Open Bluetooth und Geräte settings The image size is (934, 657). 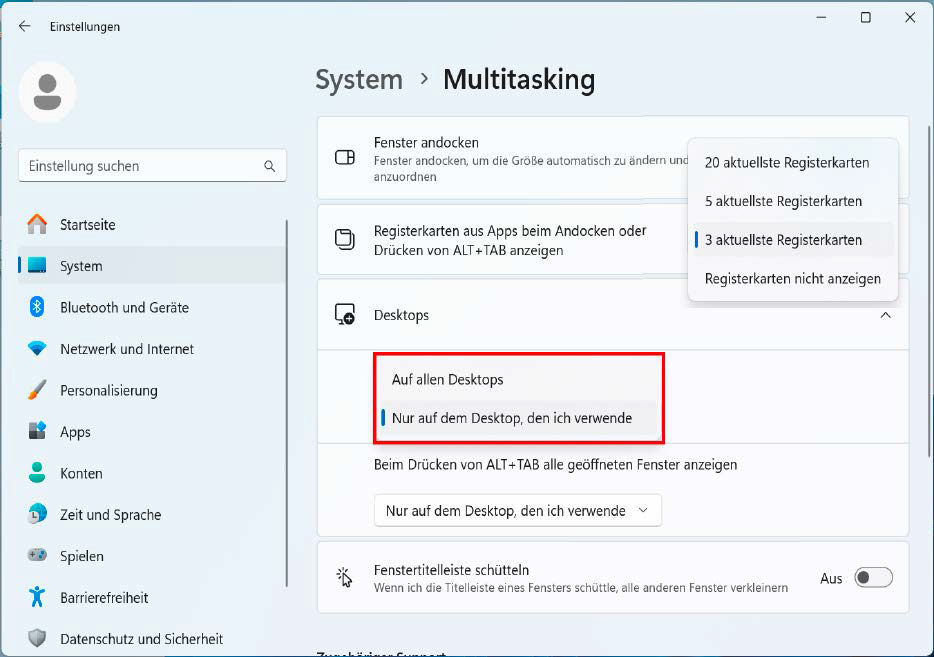click(152, 307)
